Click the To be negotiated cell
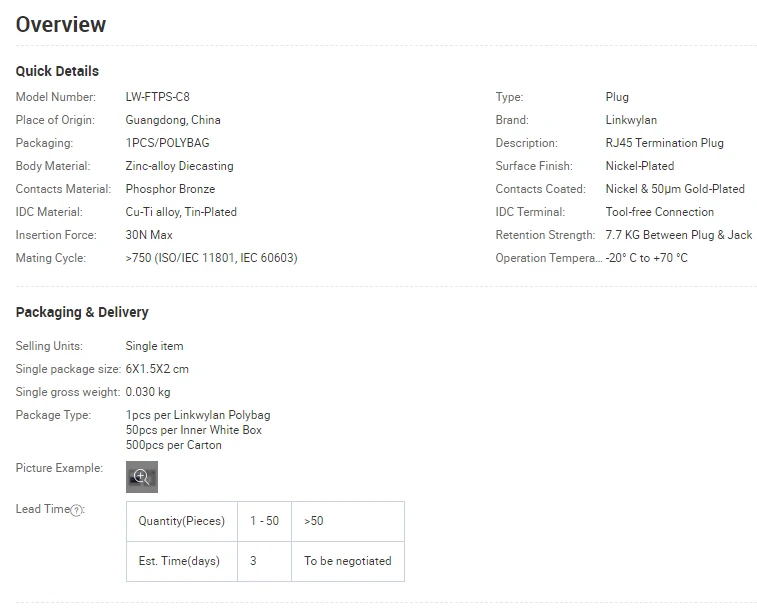Viewport: 757px width, 611px height. pos(348,561)
